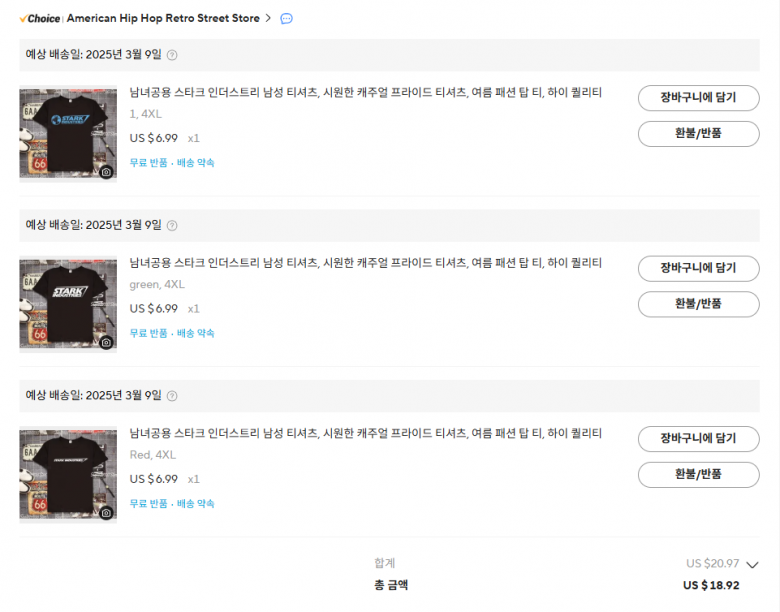
Task: Open first product title link
Action: click(x=365, y=92)
